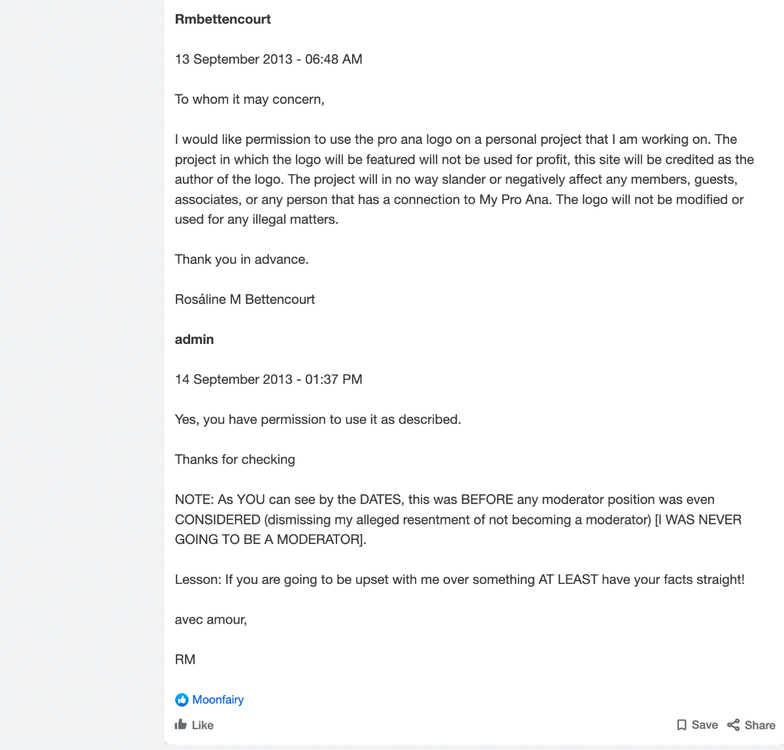The height and width of the screenshot is (750, 784).
Task: Save this post via the Save label
Action: (x=704, y=725)
